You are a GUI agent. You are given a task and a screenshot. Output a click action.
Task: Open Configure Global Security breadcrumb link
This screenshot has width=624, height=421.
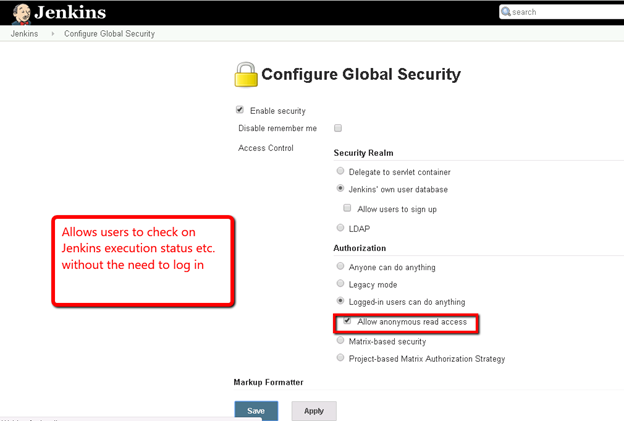[x=109, y=34]
